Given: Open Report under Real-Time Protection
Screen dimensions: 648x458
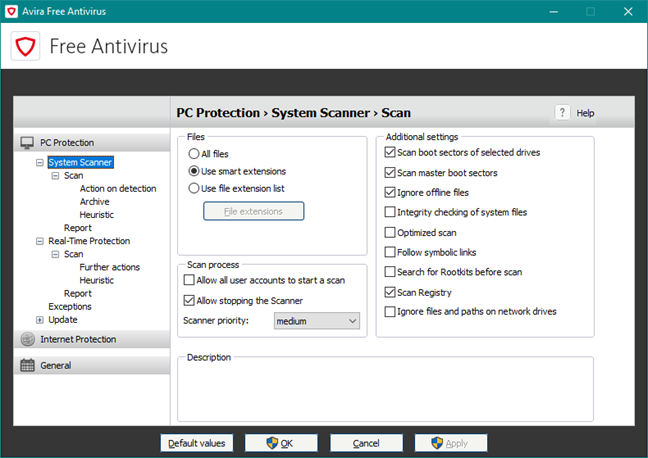Looking at the screenshot, I should [x=78, y=293].
